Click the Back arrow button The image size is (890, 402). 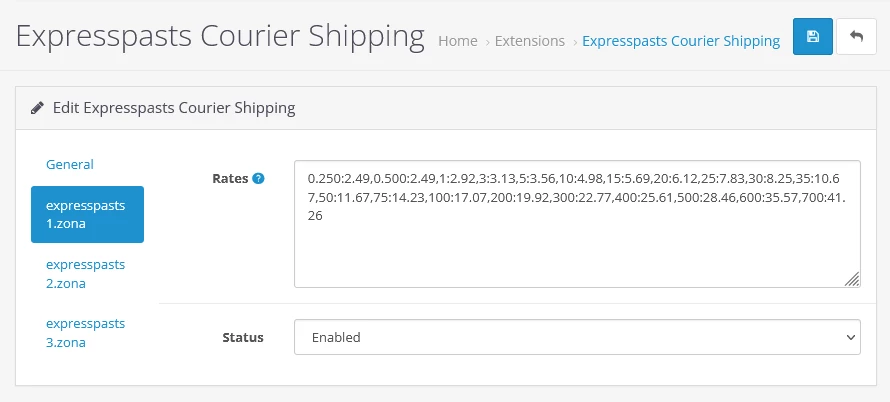[856, 37]
